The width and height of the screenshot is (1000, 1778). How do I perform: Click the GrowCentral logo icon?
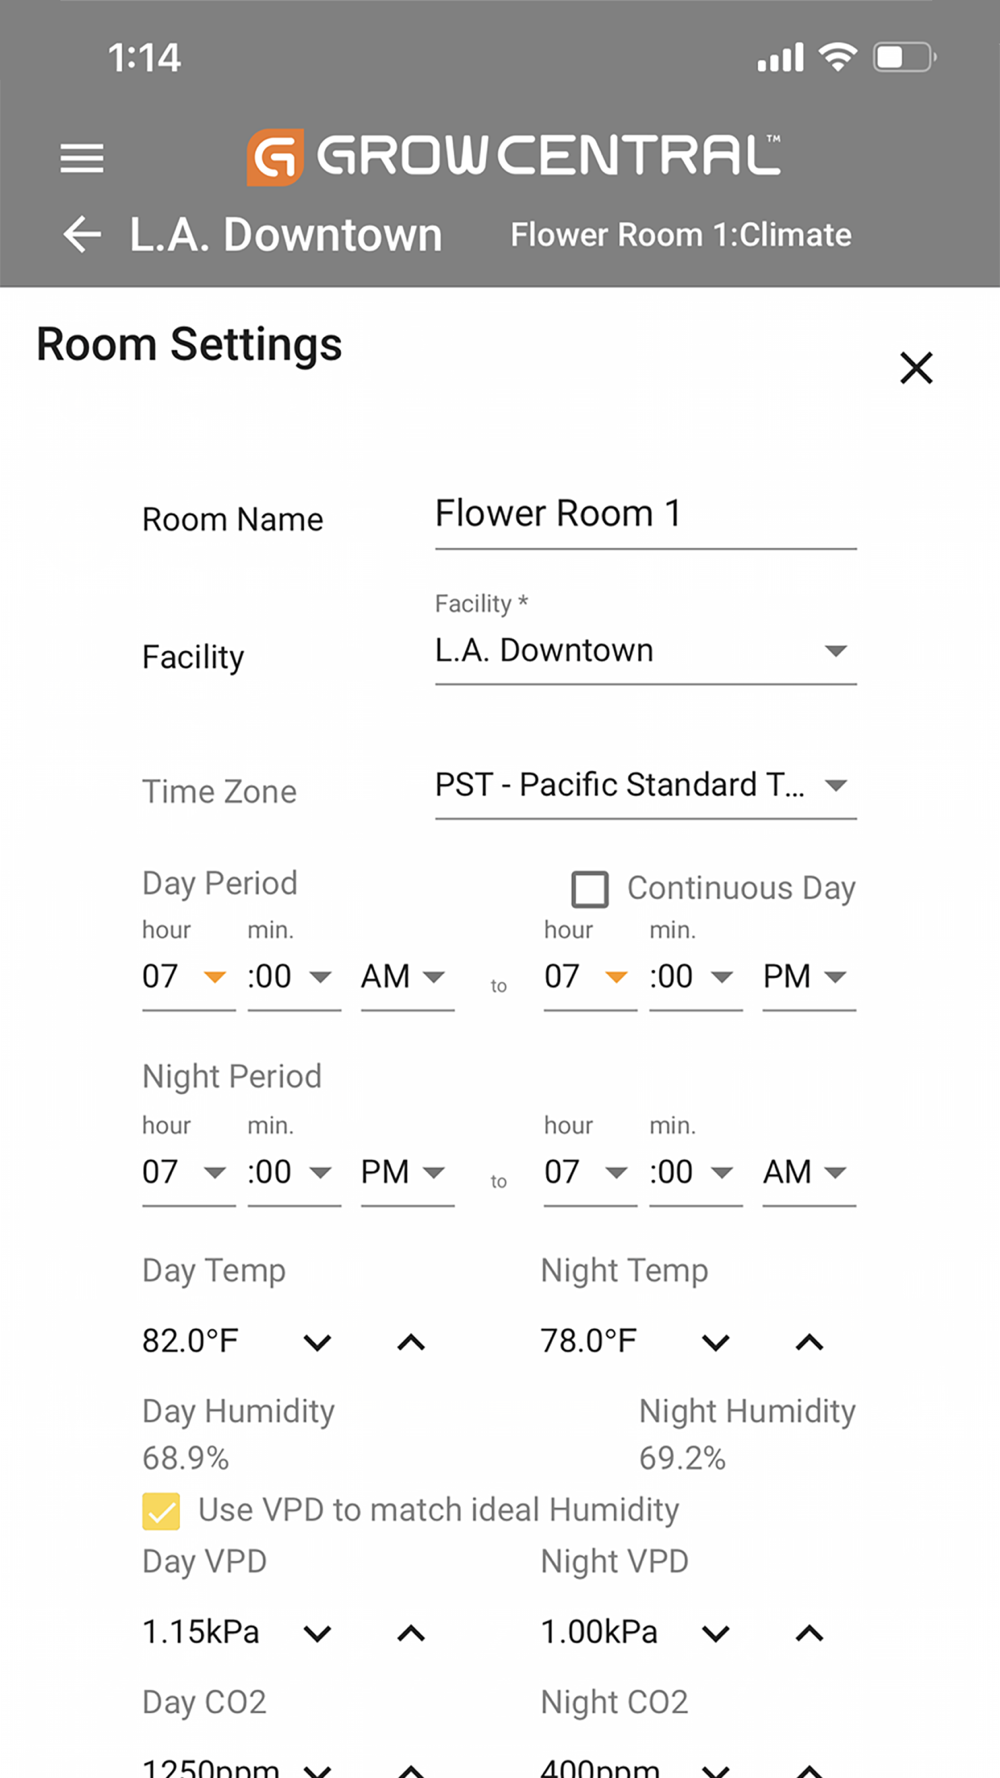click(275, 157)
